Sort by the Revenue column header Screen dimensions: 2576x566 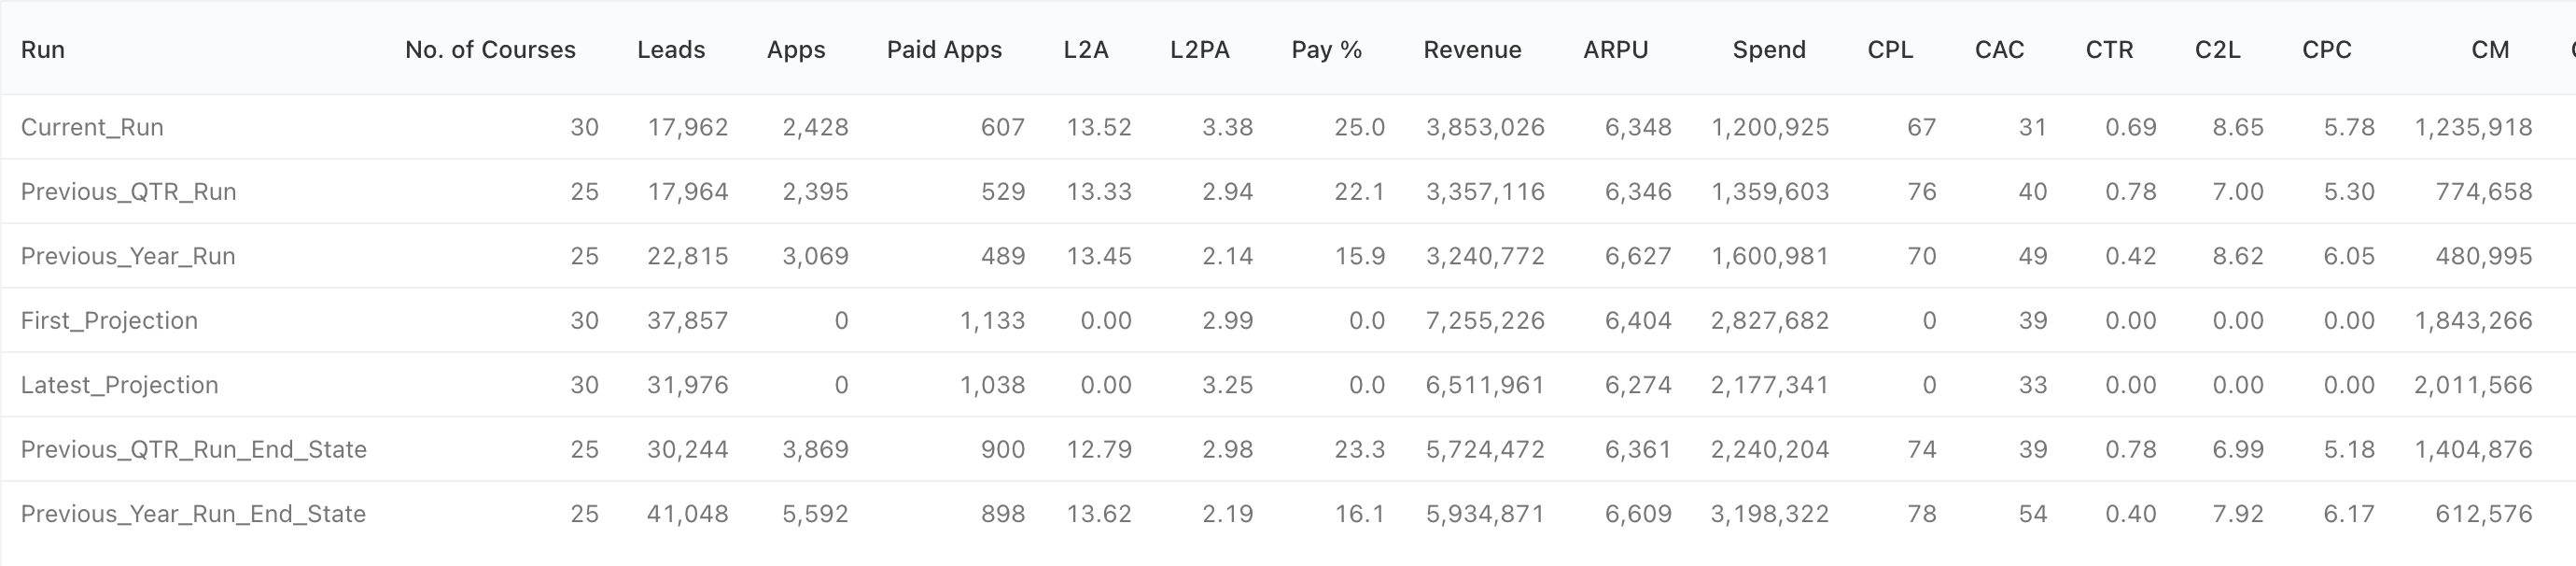coord(1472,50)
